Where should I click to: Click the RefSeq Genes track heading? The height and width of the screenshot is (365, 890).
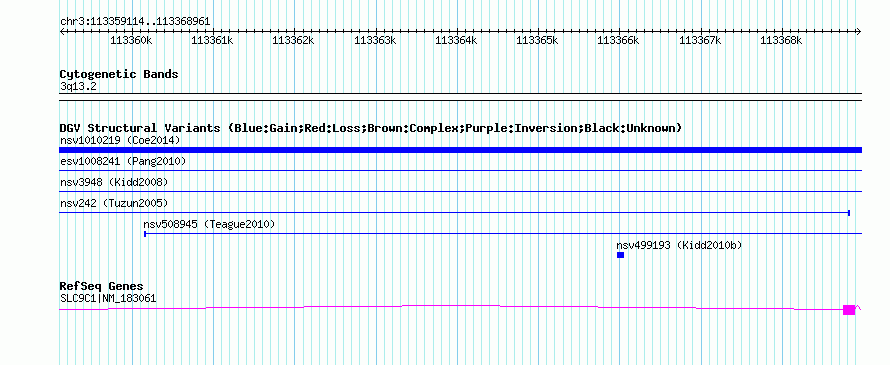102,286
